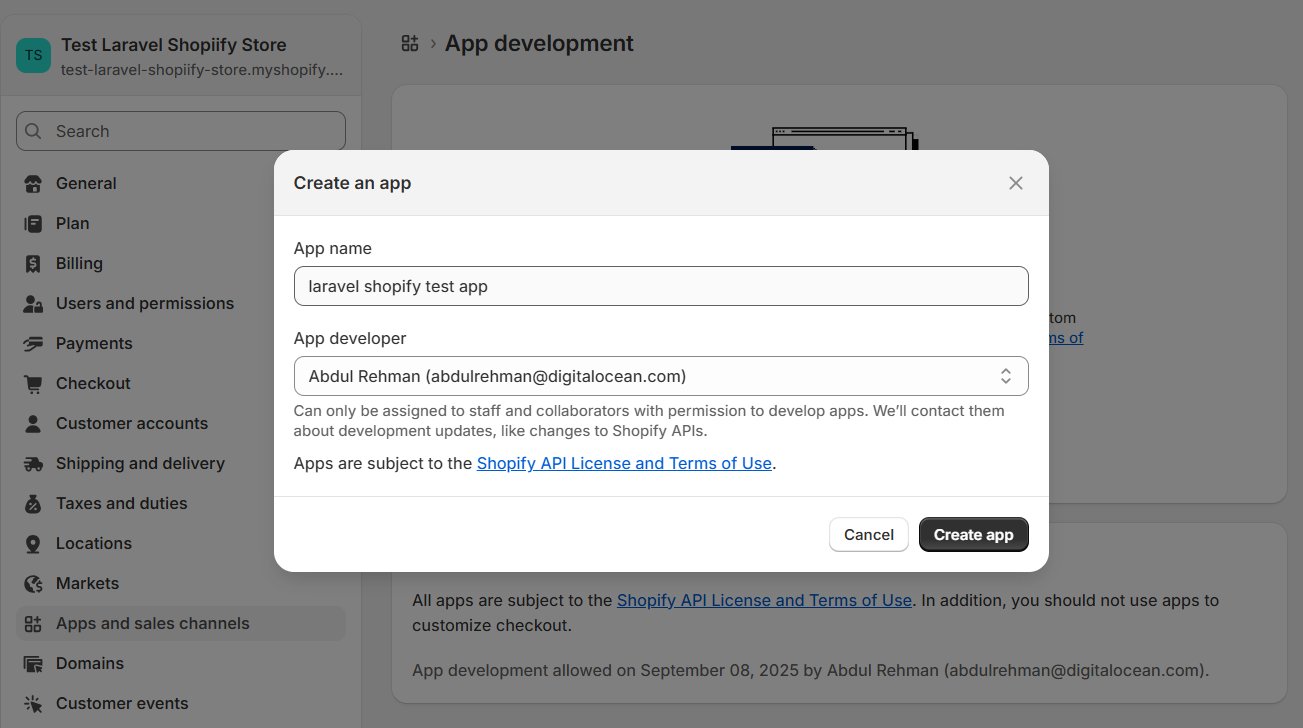Click the Apps and sales channels icon

coord(33,624)
